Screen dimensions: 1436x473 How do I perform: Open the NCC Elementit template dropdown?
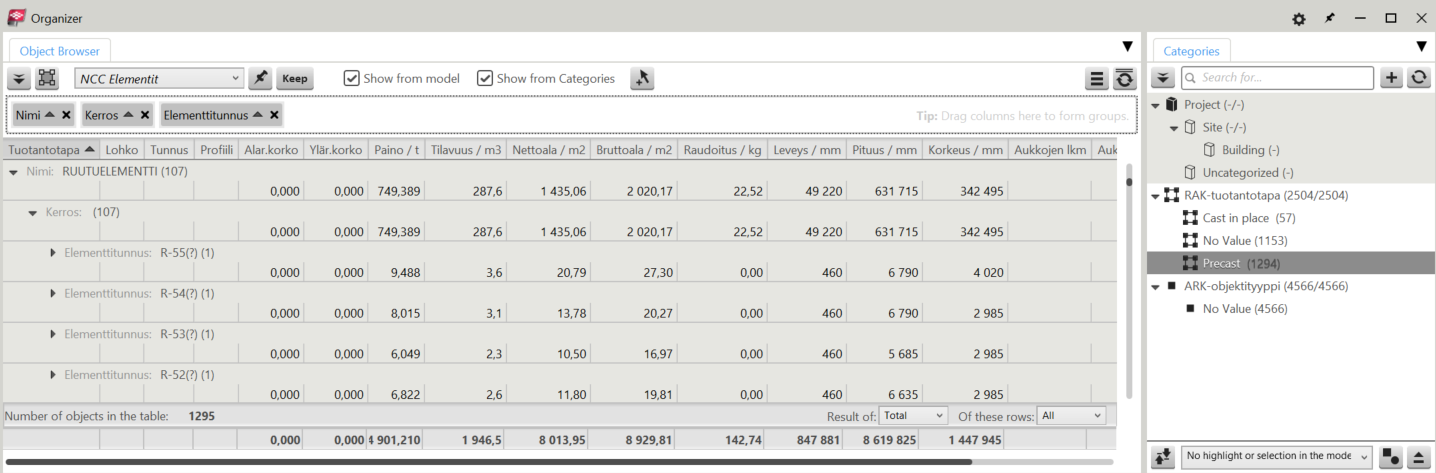(159, 79)
